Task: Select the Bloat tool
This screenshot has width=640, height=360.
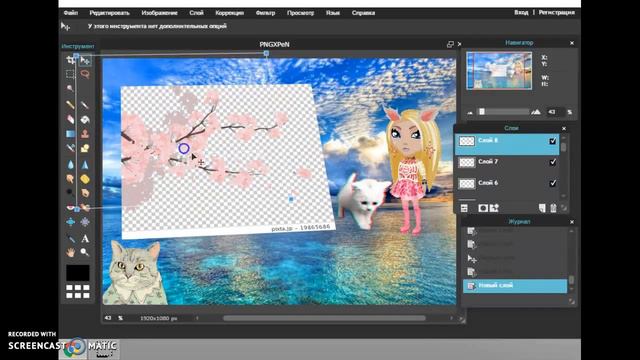Action: pos(71,222)
